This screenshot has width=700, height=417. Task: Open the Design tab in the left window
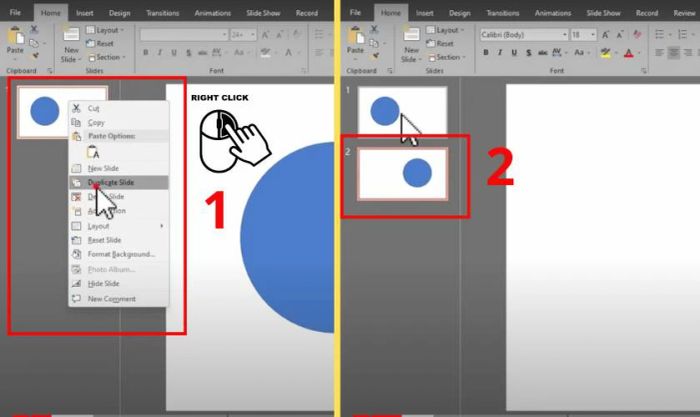[x=120, y=13]
